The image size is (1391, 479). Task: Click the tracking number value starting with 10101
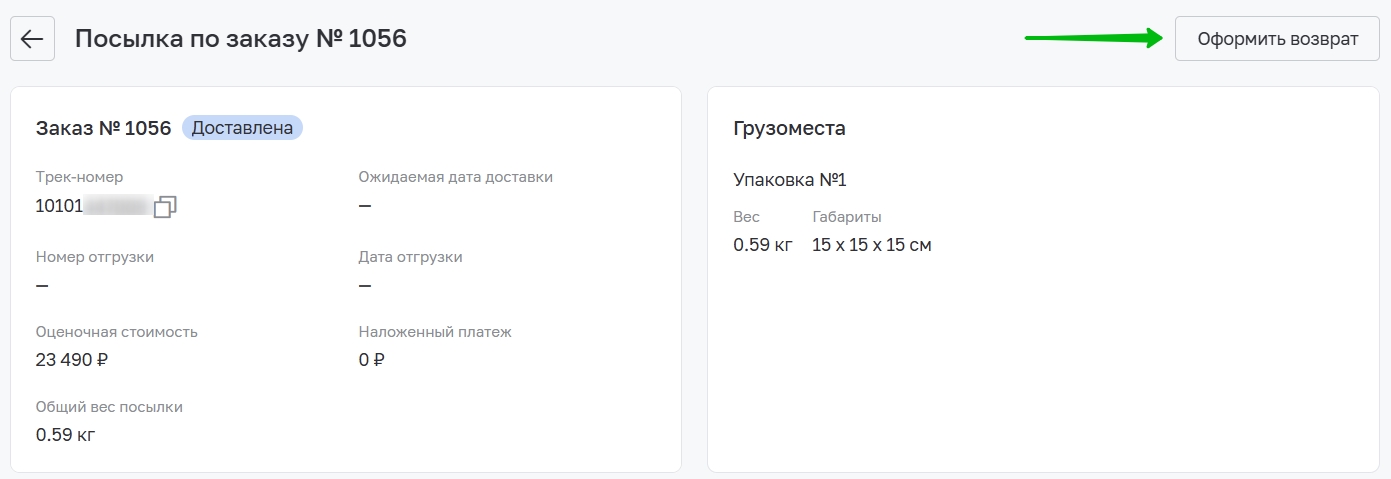click(x=92, y=206)
